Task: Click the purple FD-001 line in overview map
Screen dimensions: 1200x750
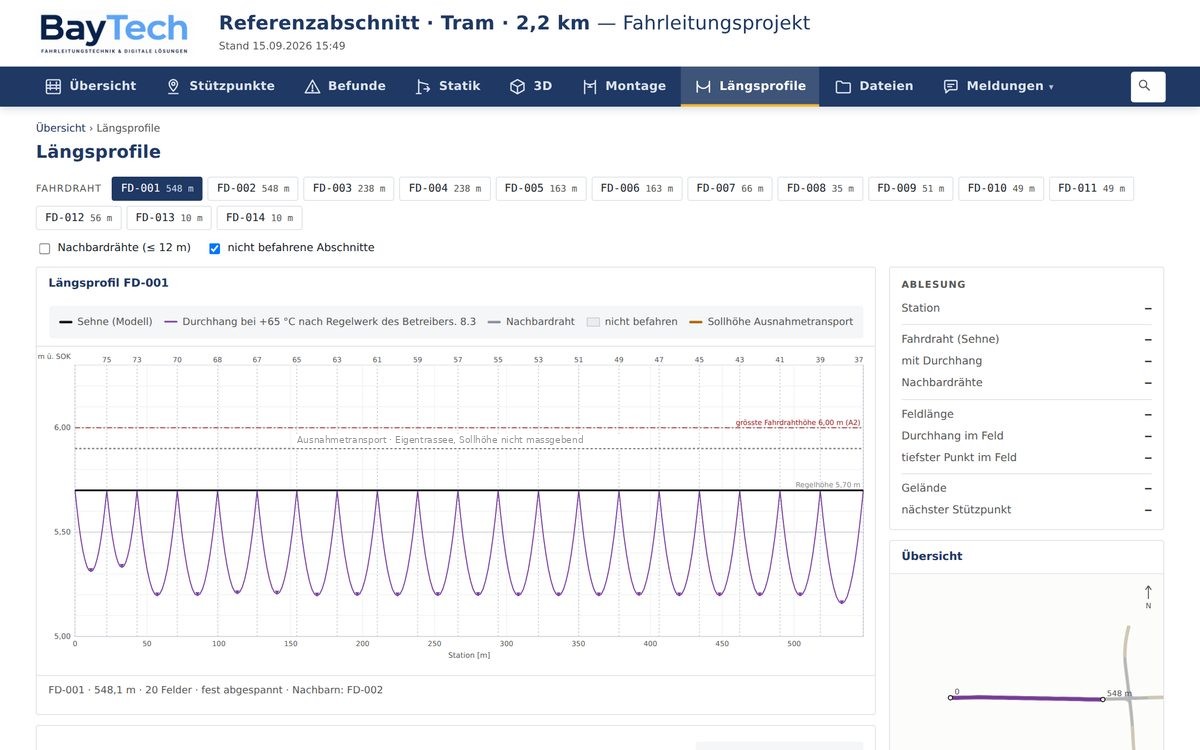Action: (1026, 698)
